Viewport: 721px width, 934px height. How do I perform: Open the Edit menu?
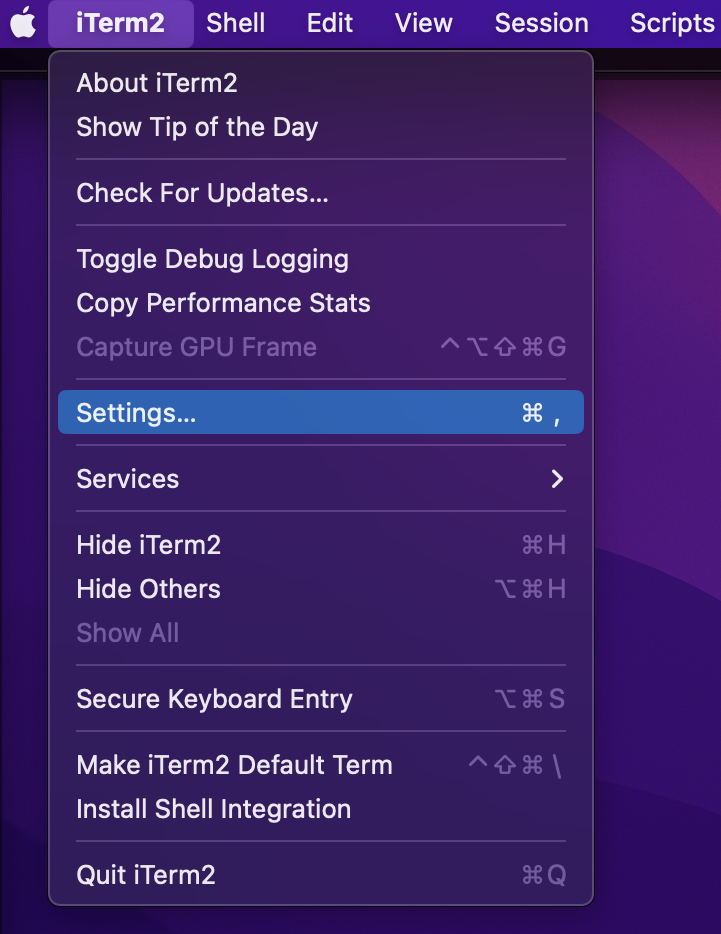pos(330,23)
